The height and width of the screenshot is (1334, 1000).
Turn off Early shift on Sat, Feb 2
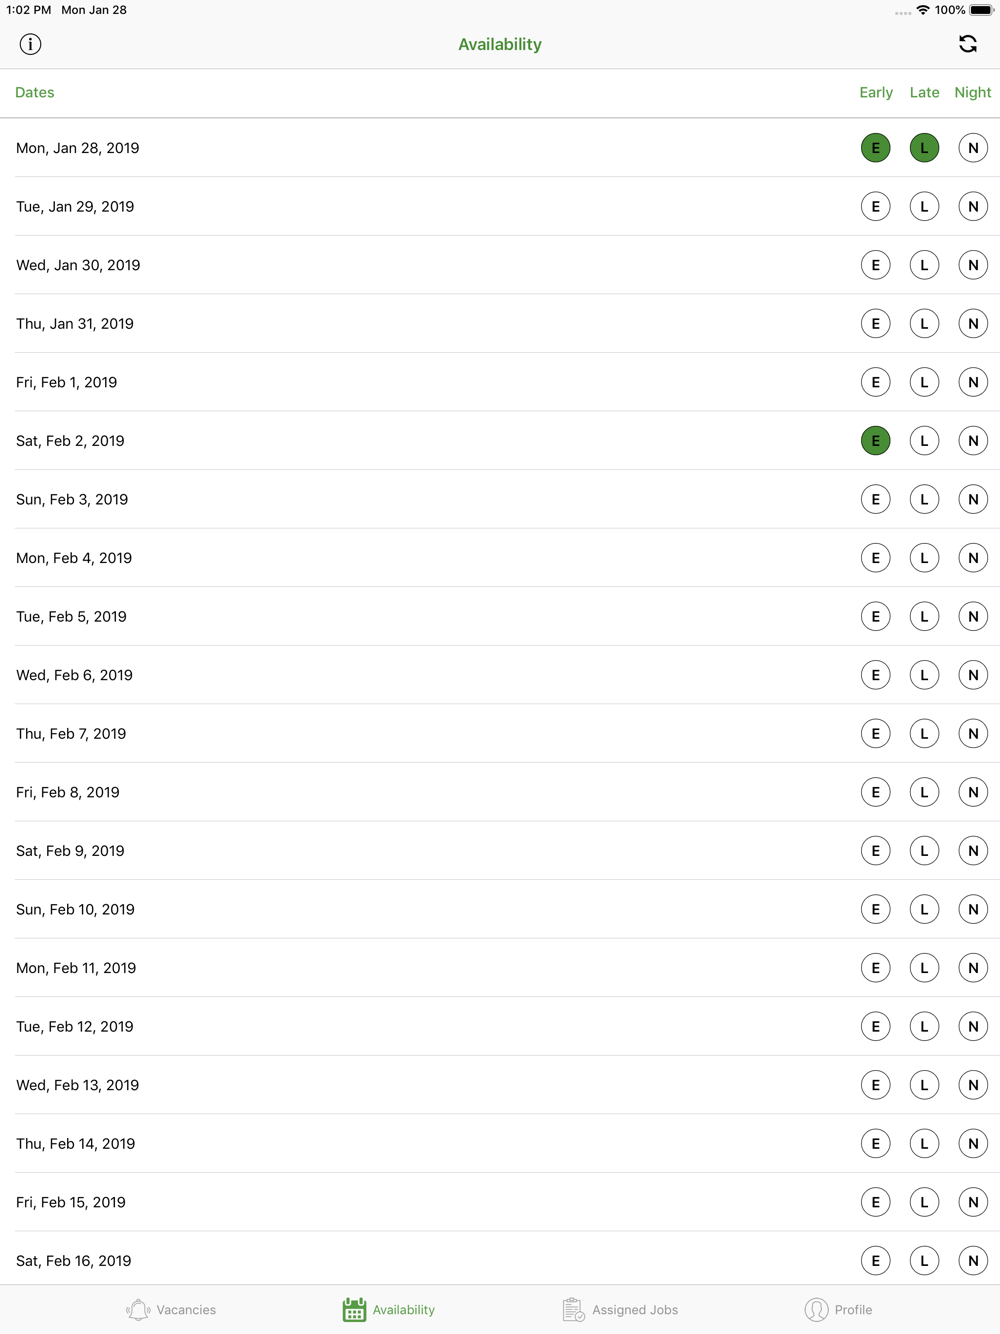875,441
